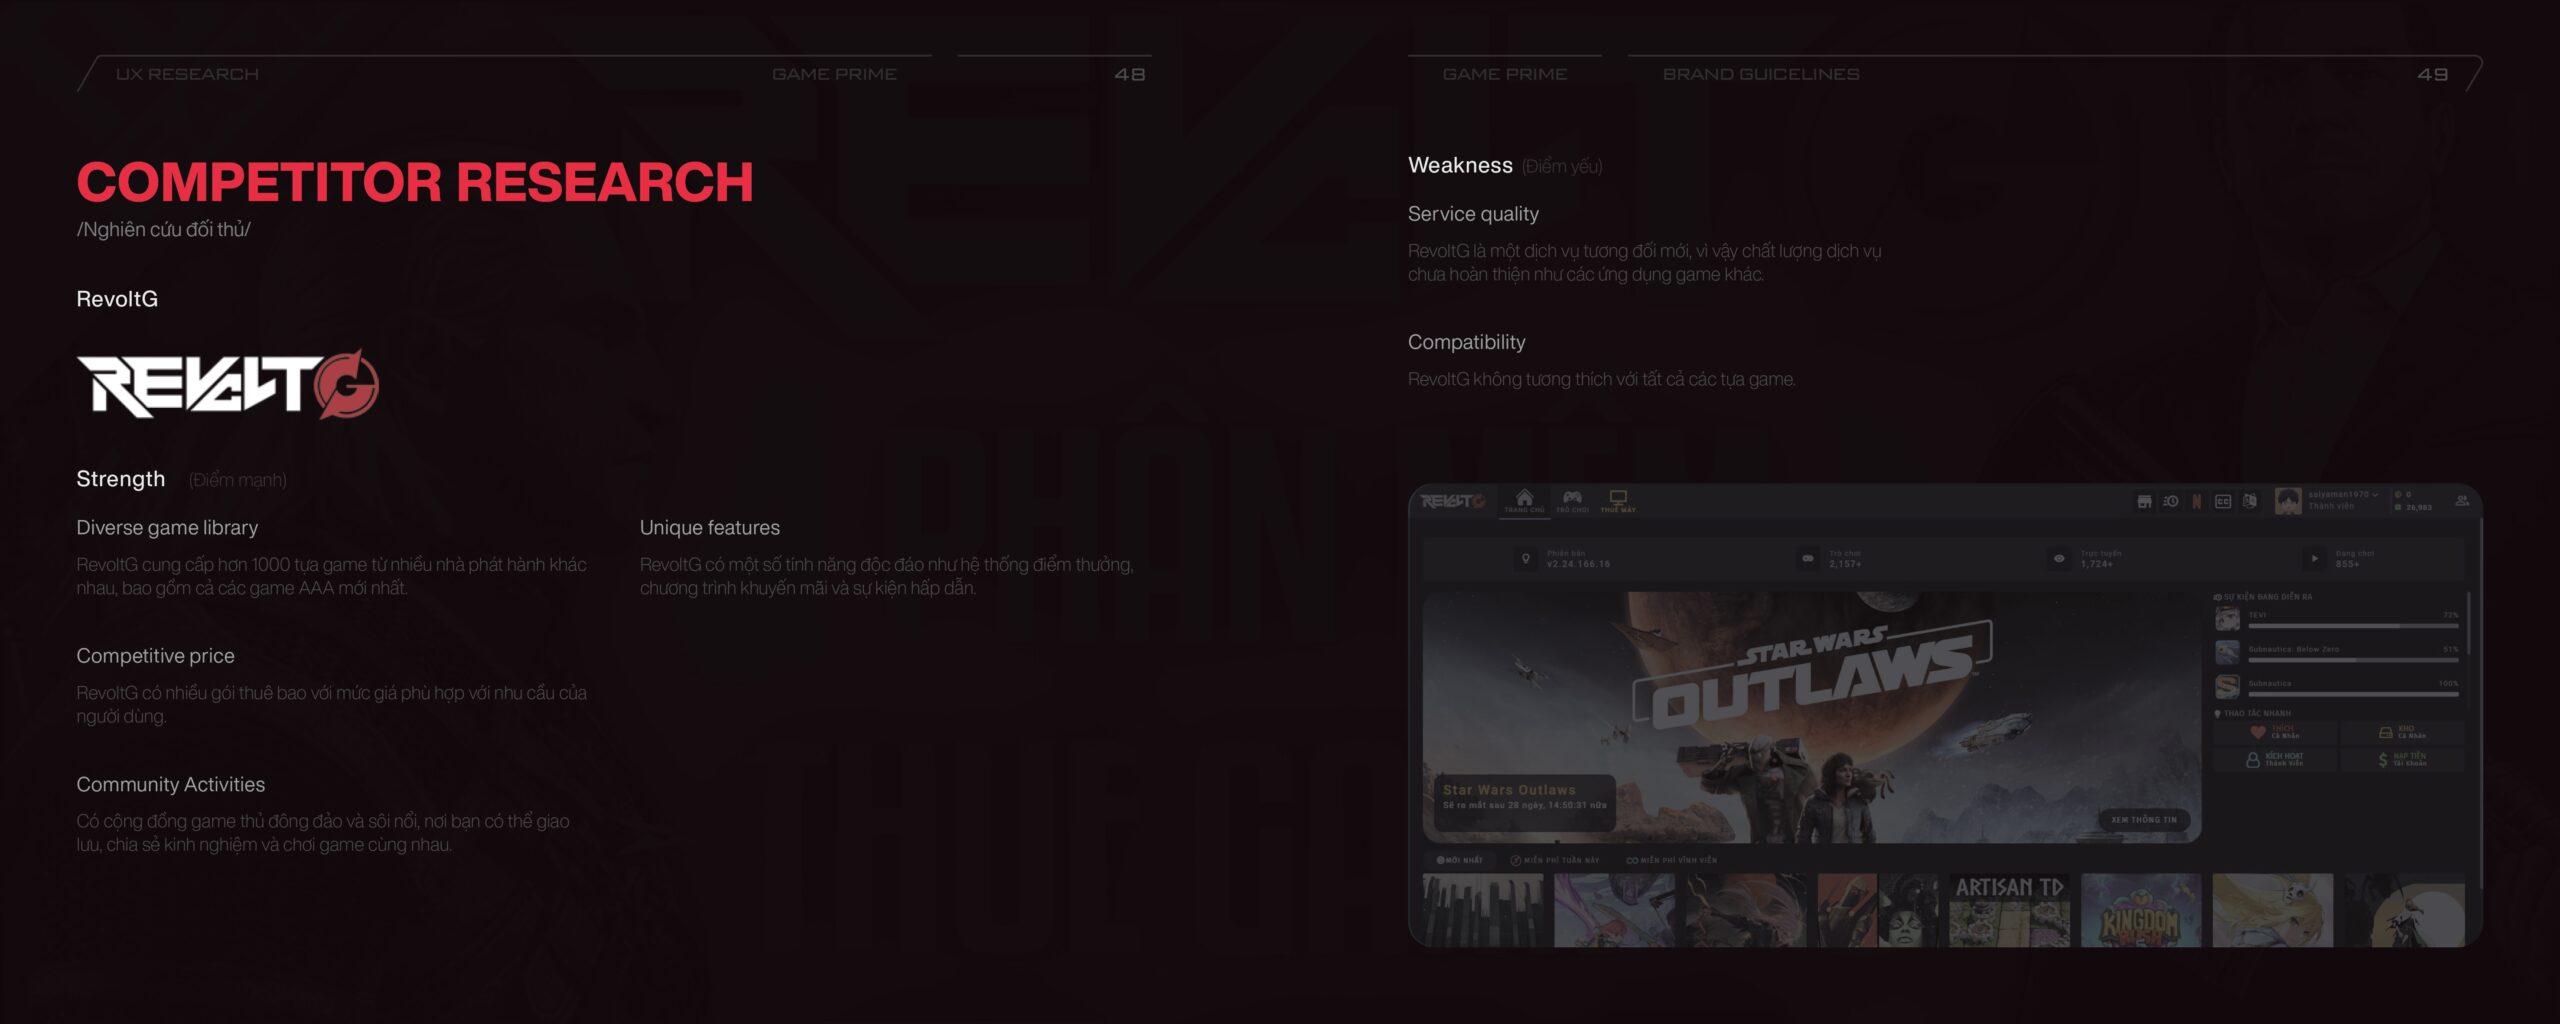Click the gamepad icon beside Trò chơi count
Image resolution: width=2560 pixels, height=1024 pixels.
(1808, 559)
